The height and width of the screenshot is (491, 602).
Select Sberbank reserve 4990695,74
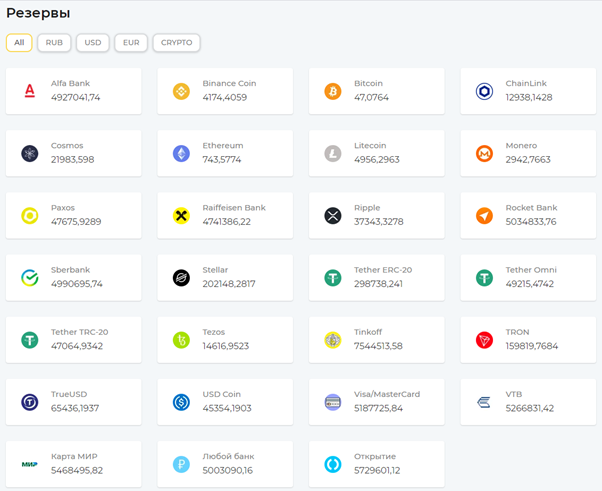pyautogui.click(x=77, y=284)
